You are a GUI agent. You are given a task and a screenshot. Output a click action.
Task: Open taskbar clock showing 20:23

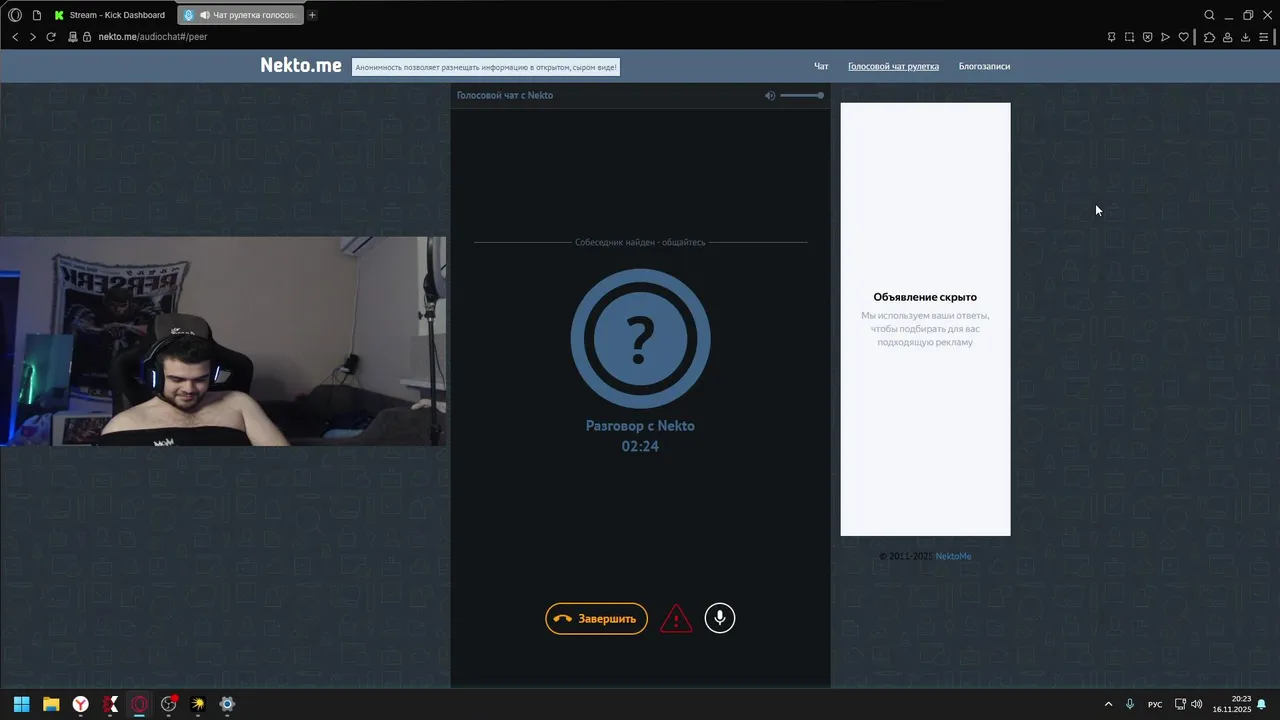tap(1232, 704)
